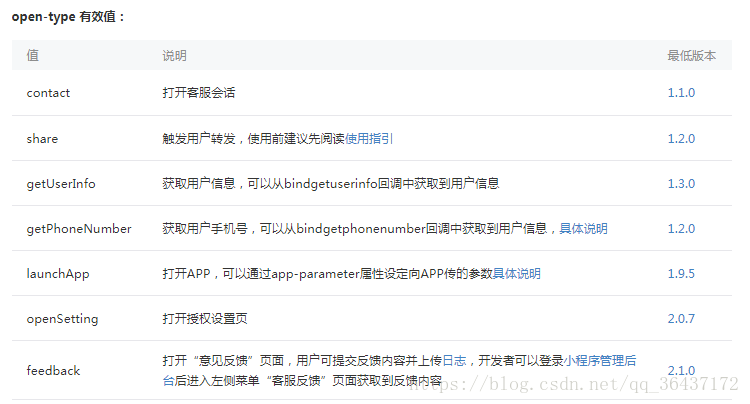750x404 pixels.
Task: Click version 1.3.0 link for getUserInfo
Action: (x=681, y=184)
